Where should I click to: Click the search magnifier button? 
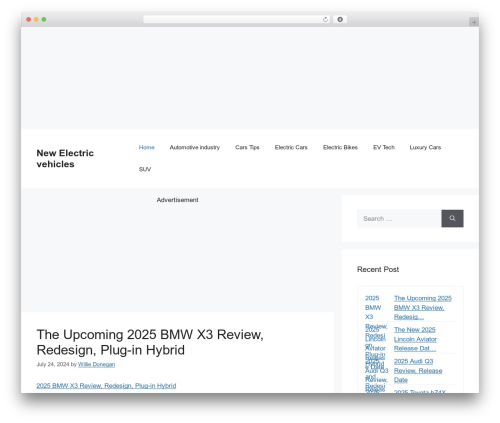pyautogui.click(x=452, y=218)
